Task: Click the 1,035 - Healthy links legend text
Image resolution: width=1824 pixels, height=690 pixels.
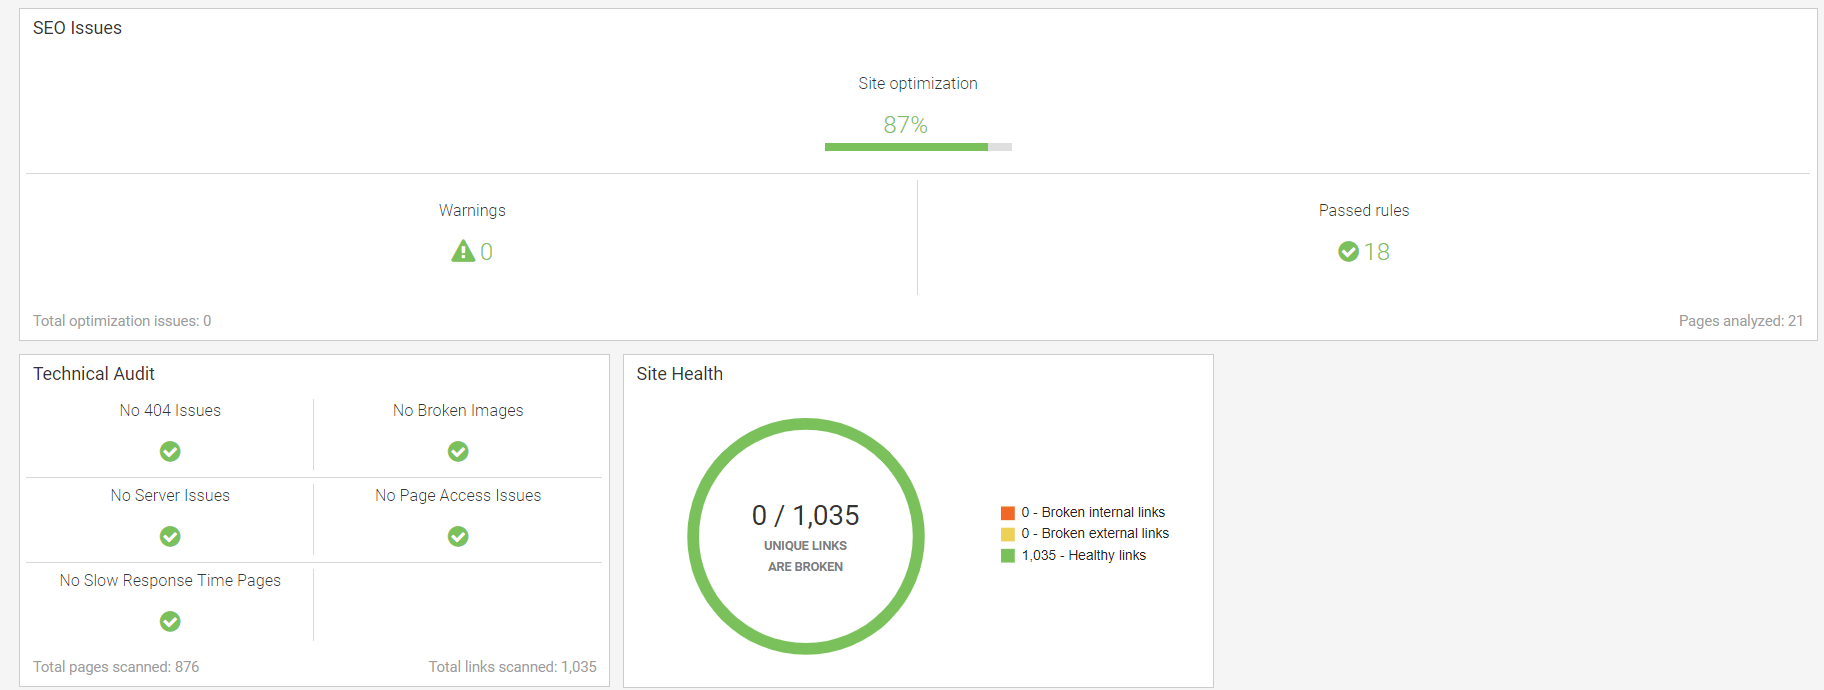Action: tap(1084, 556)
